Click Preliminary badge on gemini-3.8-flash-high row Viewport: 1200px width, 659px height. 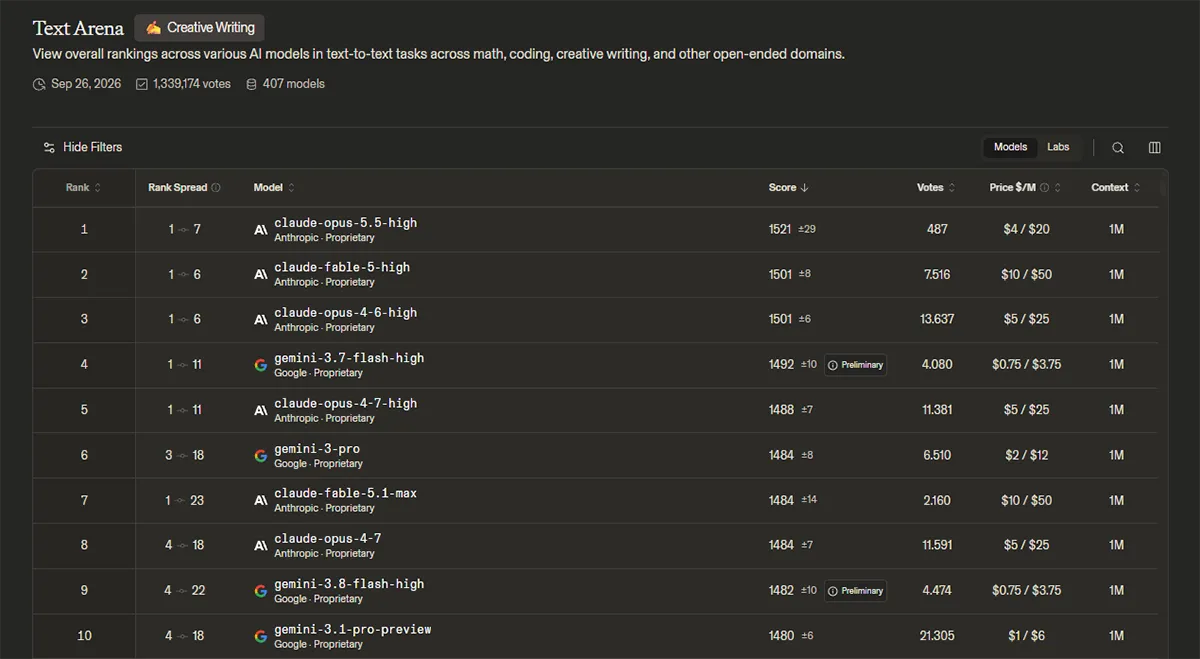click(855, 591)
